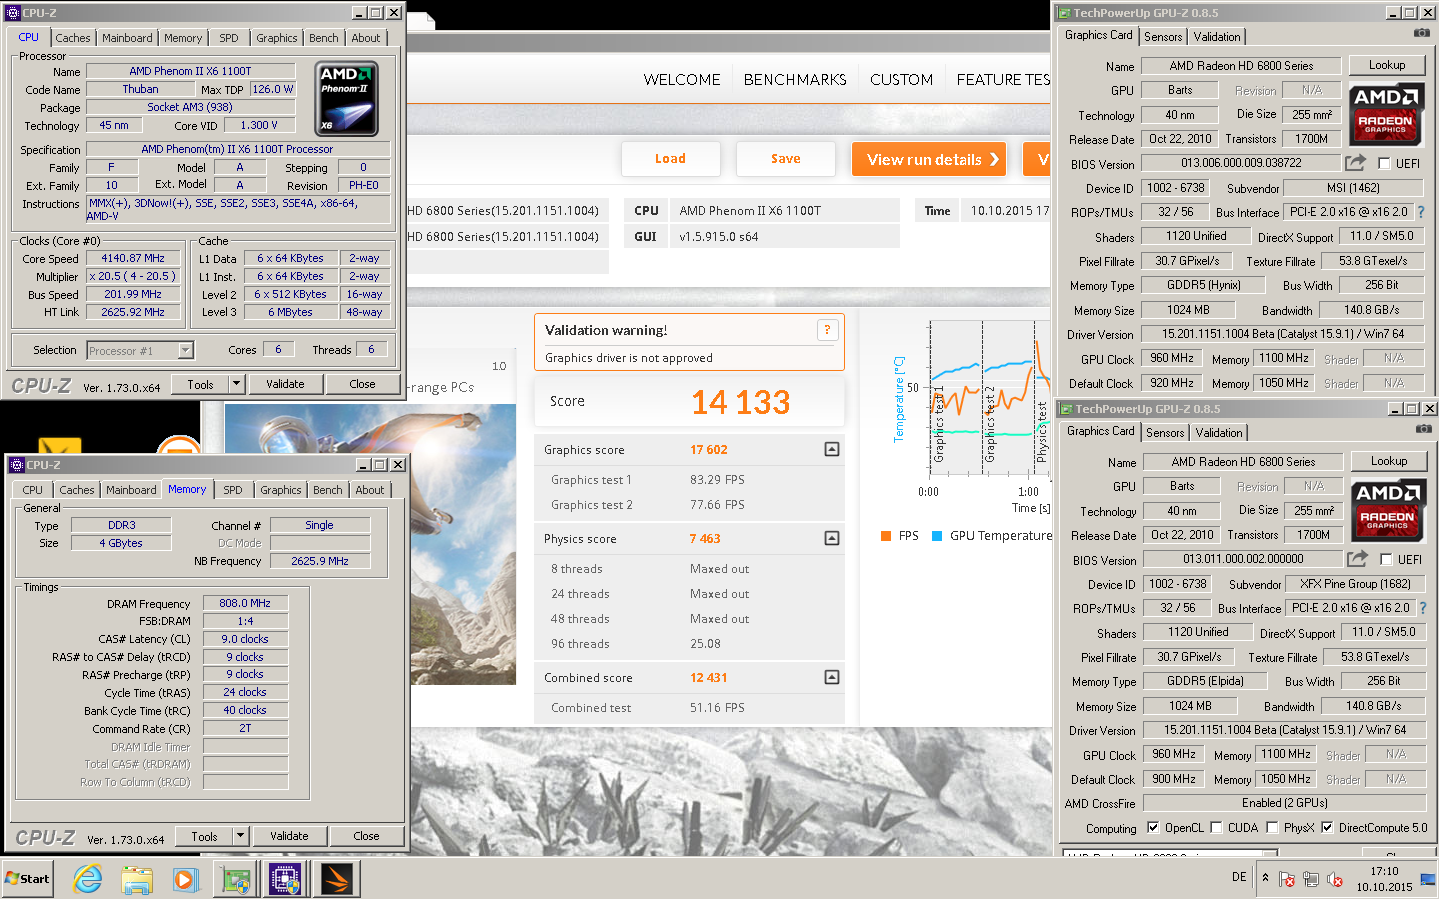Click the CPU-Z taskbar icon
This screenshot has width=1439, height=899.
click(285, 879)
